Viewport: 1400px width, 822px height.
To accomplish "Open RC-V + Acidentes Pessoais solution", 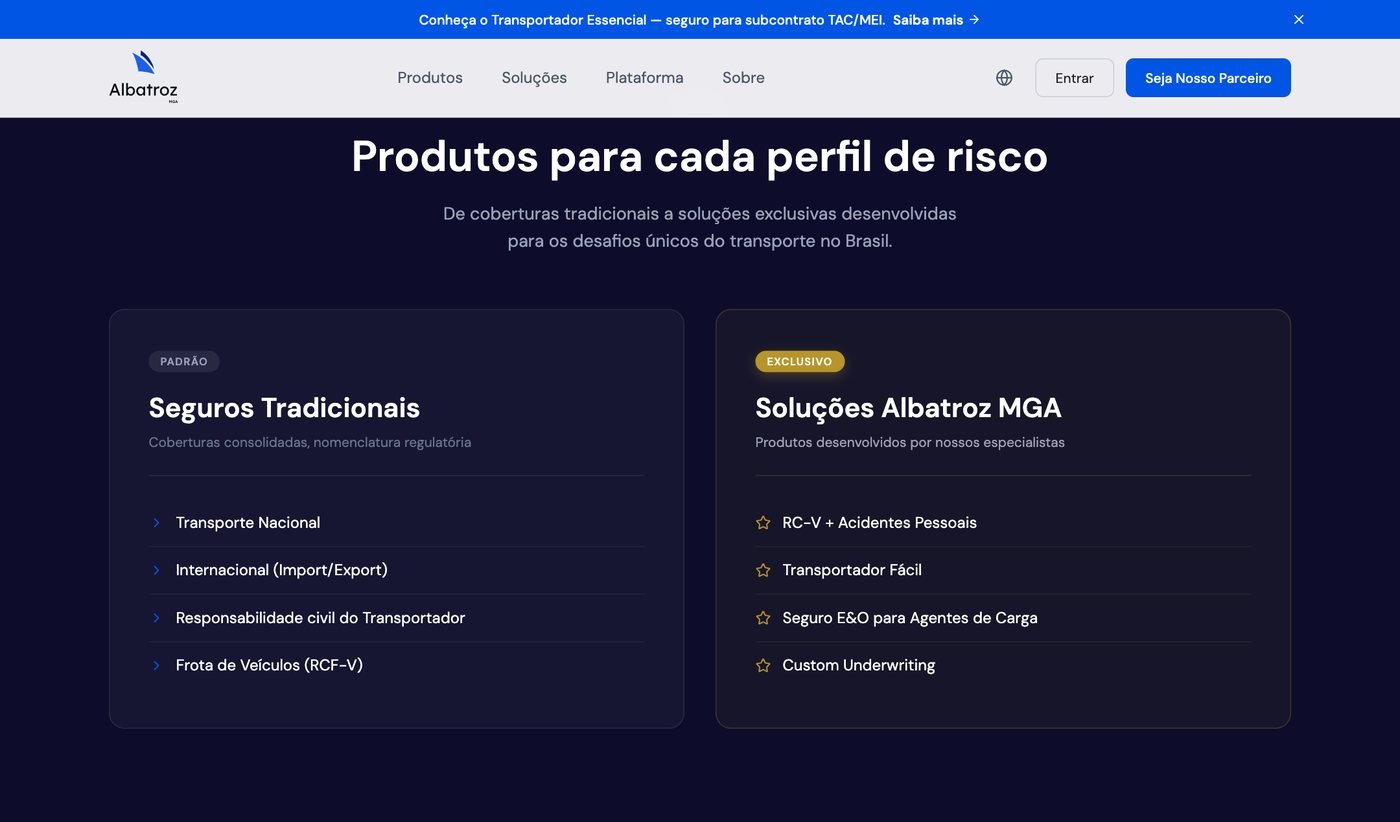I will click(x=1003, y=523).
